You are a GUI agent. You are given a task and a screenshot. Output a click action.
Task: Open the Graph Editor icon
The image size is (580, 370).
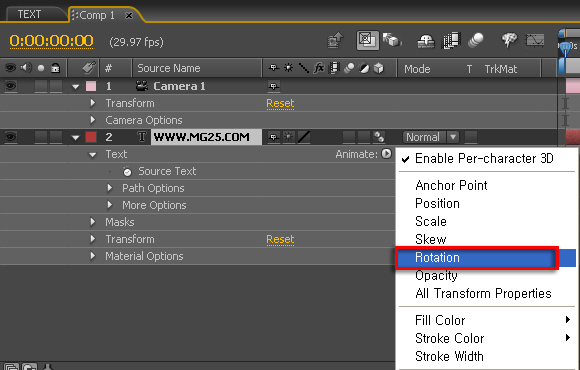[x=535, y=40]
